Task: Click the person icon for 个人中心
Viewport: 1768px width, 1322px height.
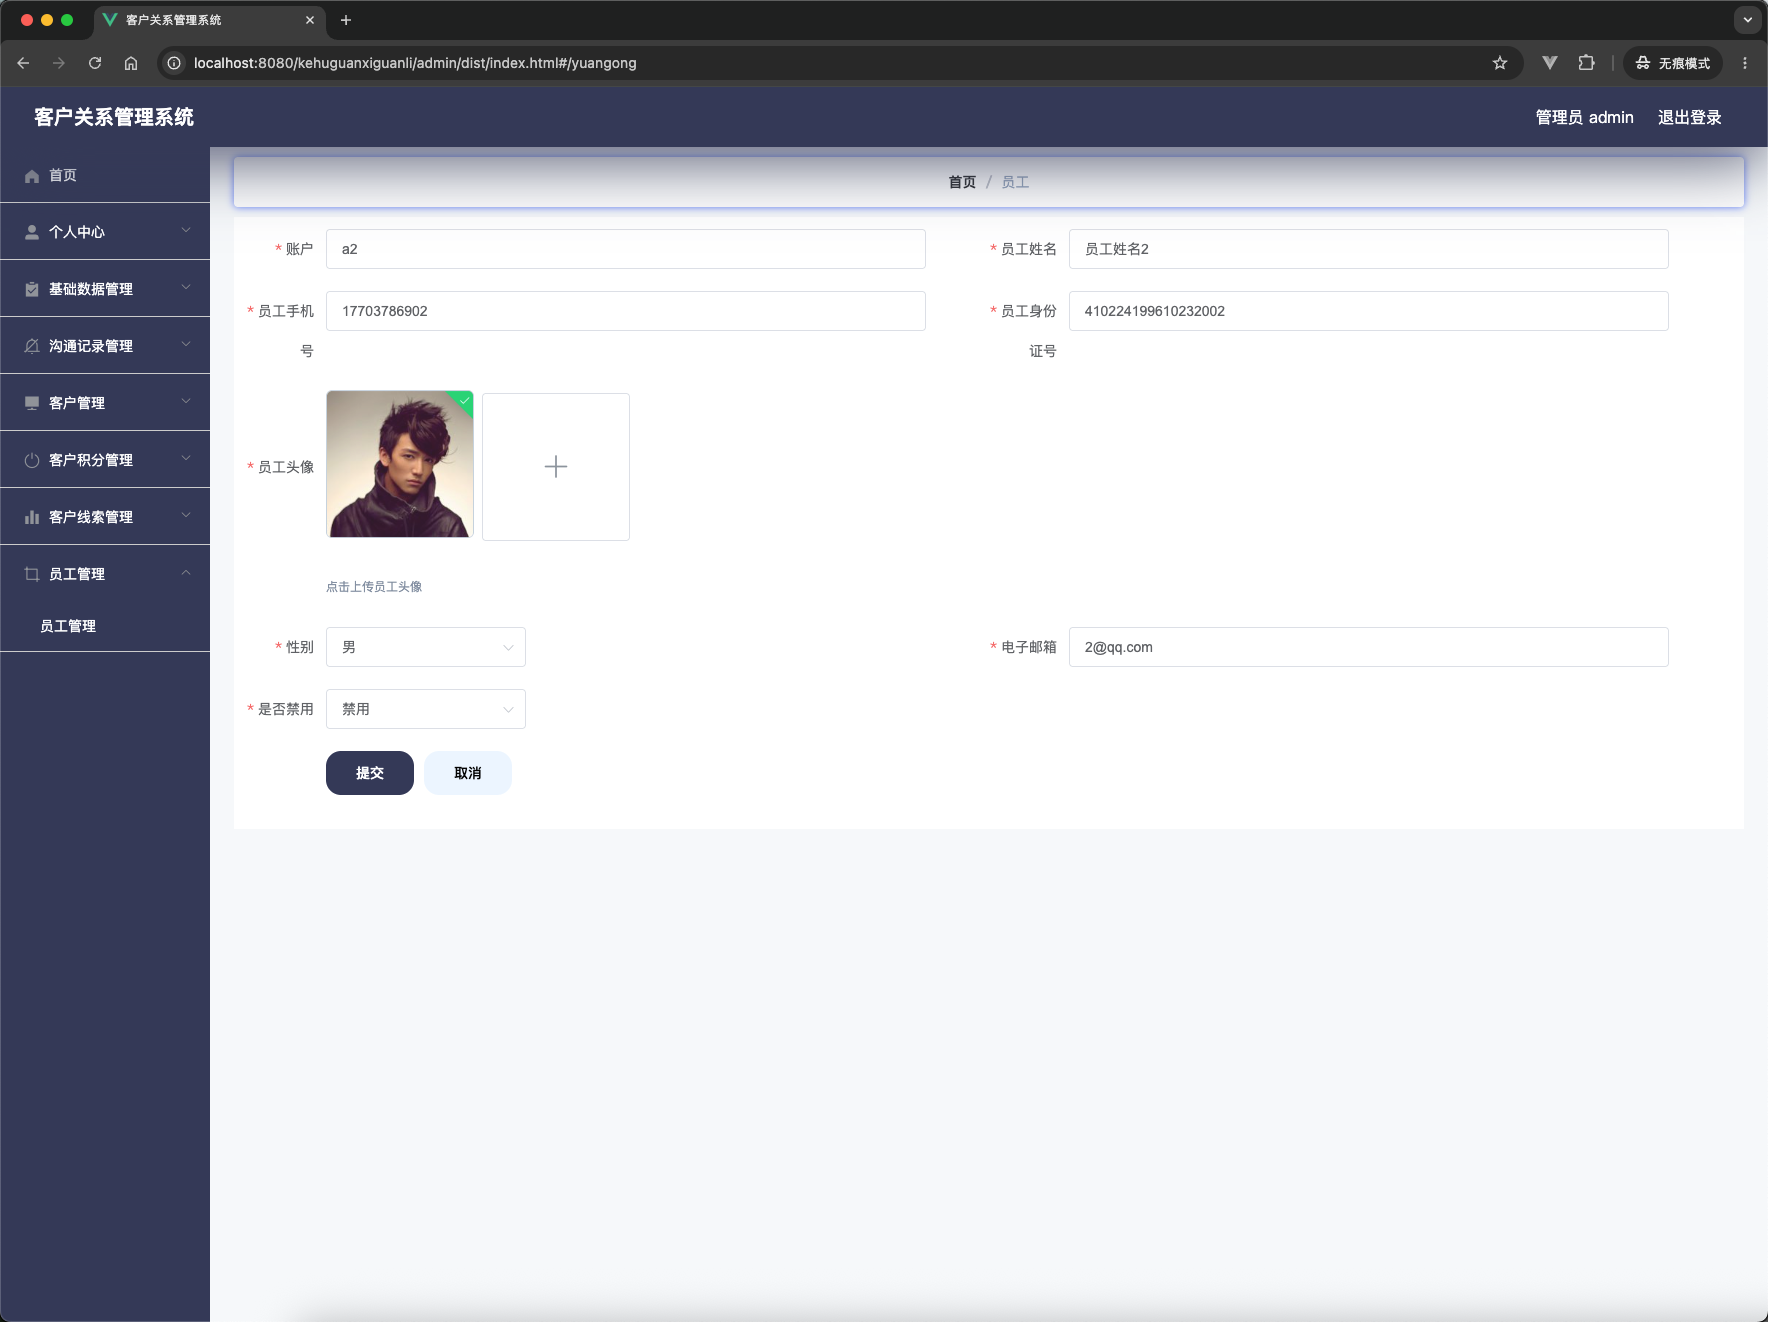Action: (x=32, y=232)
